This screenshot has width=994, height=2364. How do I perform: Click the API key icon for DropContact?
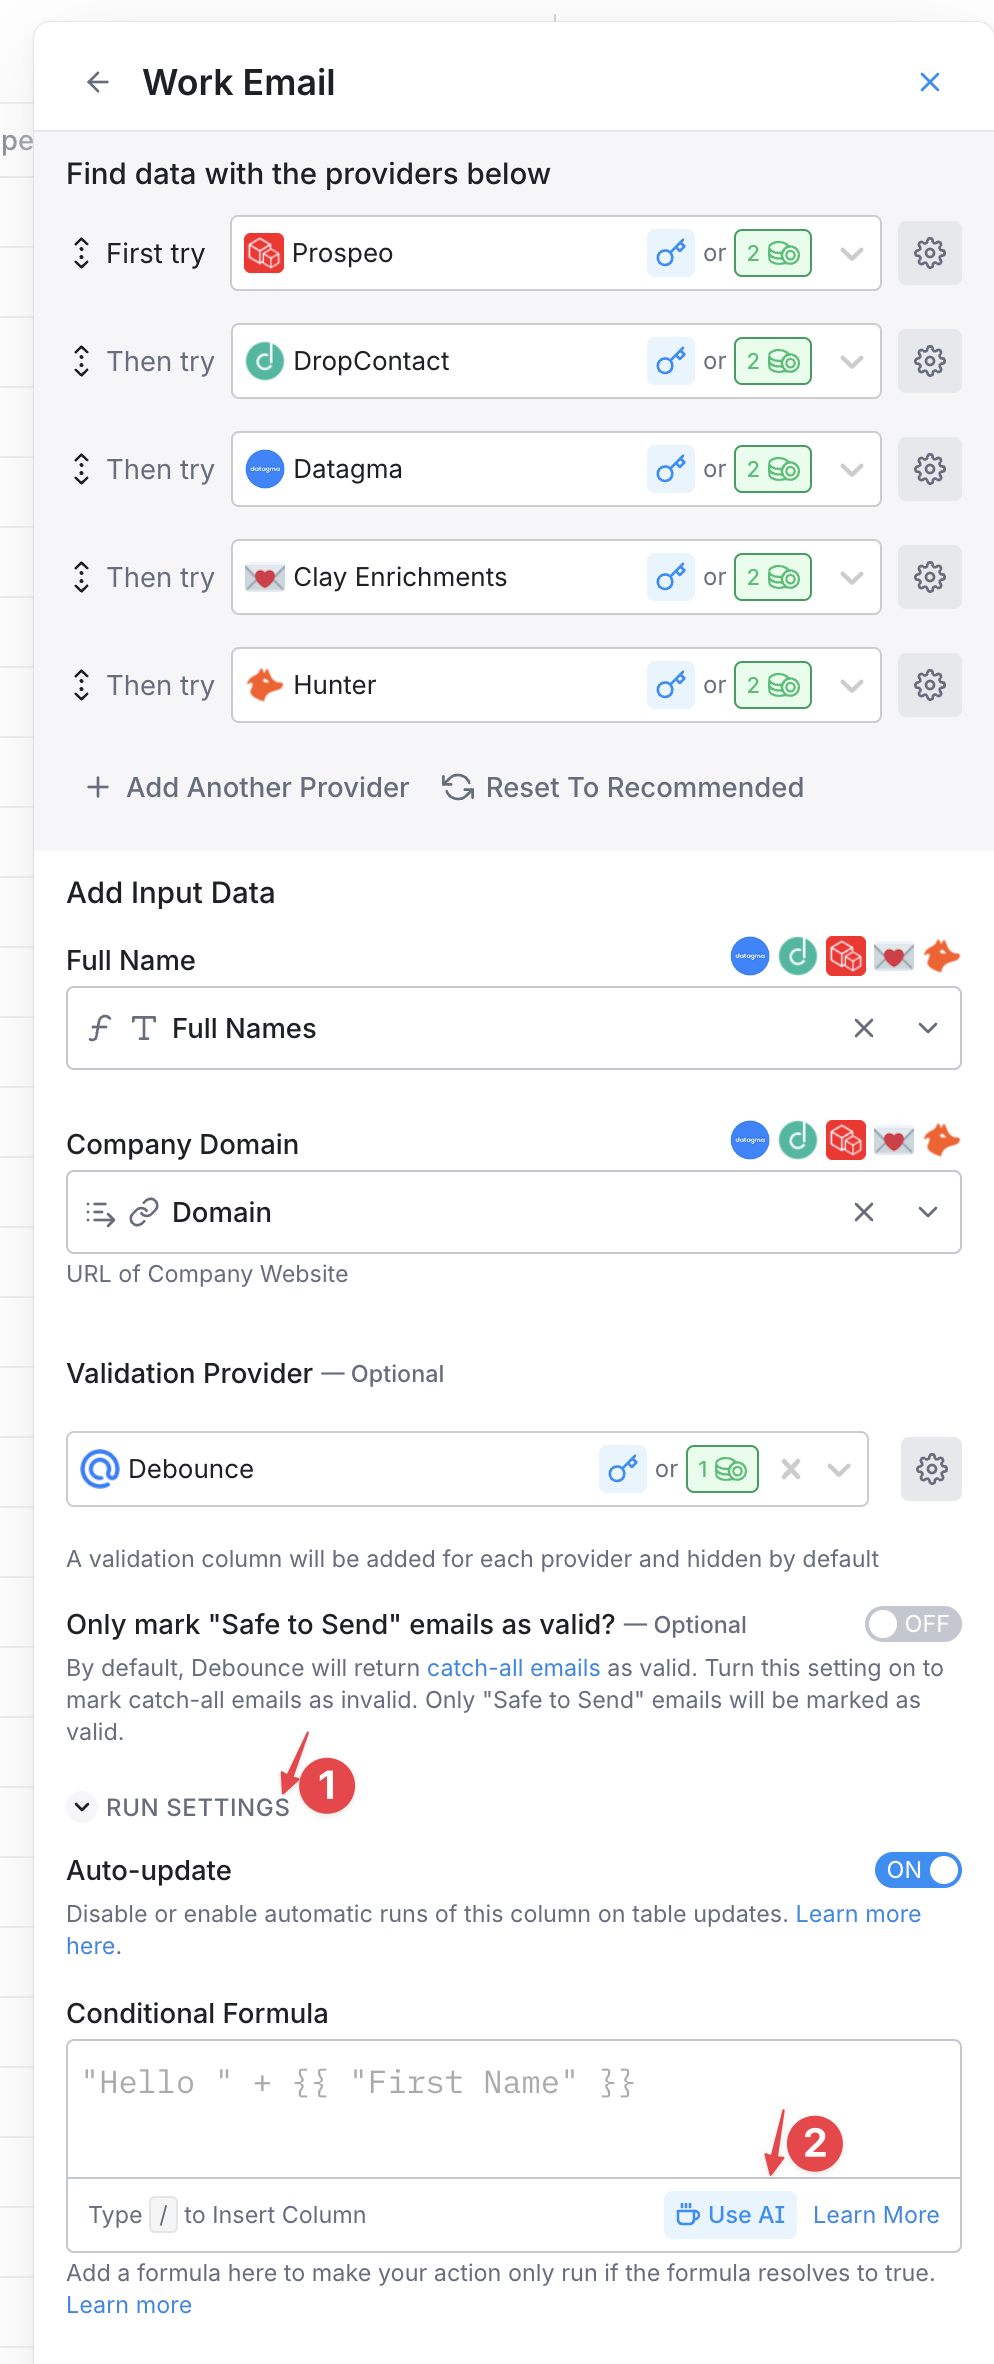click(x=670, y=361)
